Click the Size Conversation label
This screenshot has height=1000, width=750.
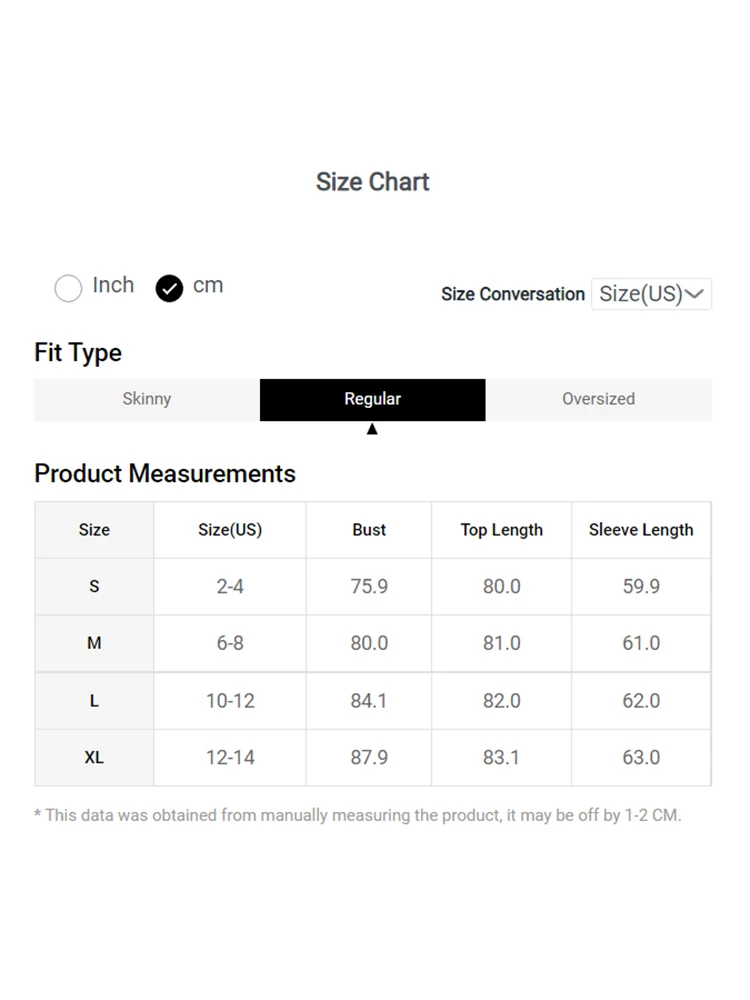click(513, 294)
